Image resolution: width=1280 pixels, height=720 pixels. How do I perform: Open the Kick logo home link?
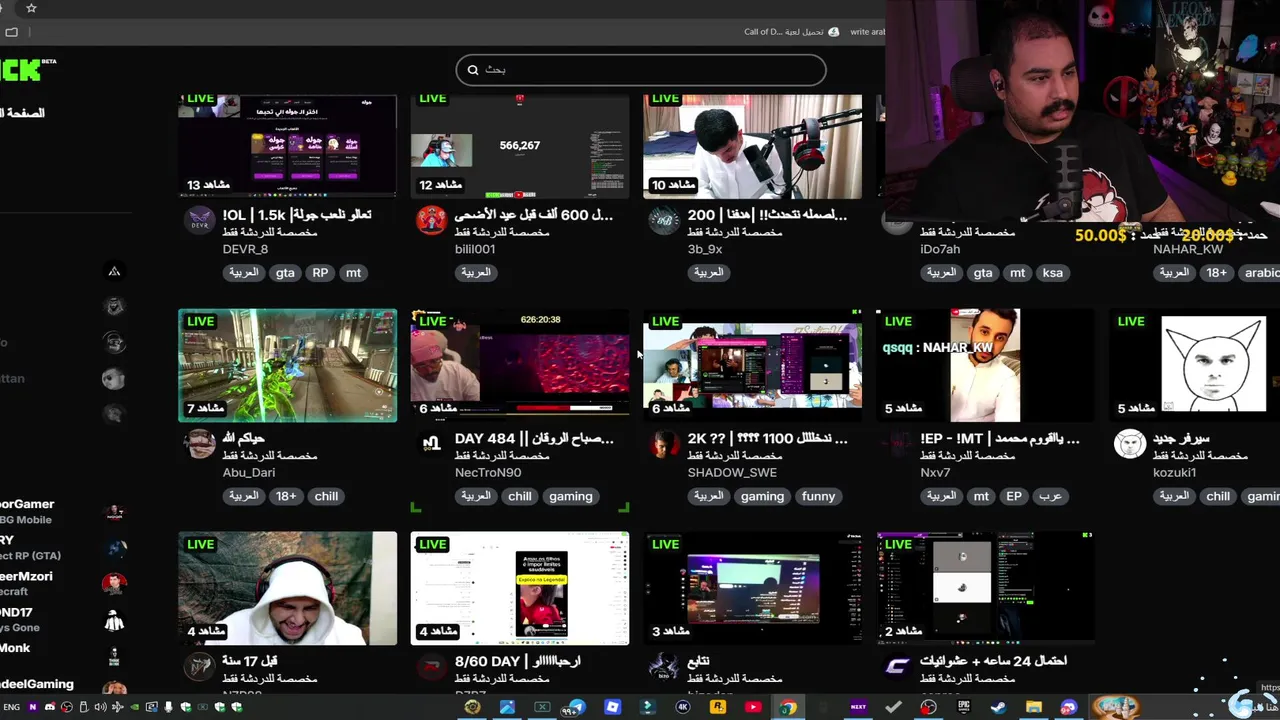22,69
